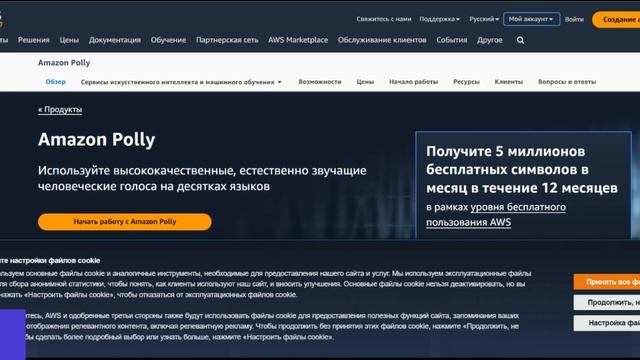
Task: Switch to the Цены tab under Amazon Polly
Action: point(365,82)
